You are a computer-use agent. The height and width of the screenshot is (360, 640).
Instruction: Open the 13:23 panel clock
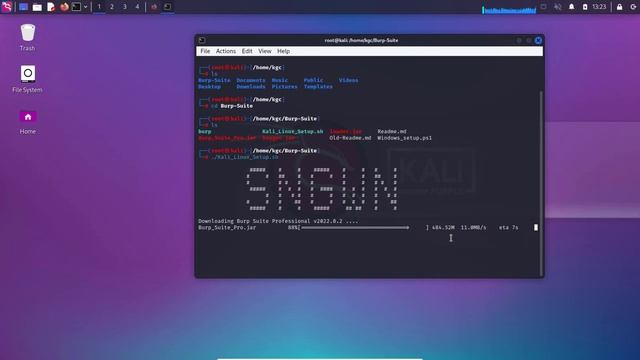point(599,7)
